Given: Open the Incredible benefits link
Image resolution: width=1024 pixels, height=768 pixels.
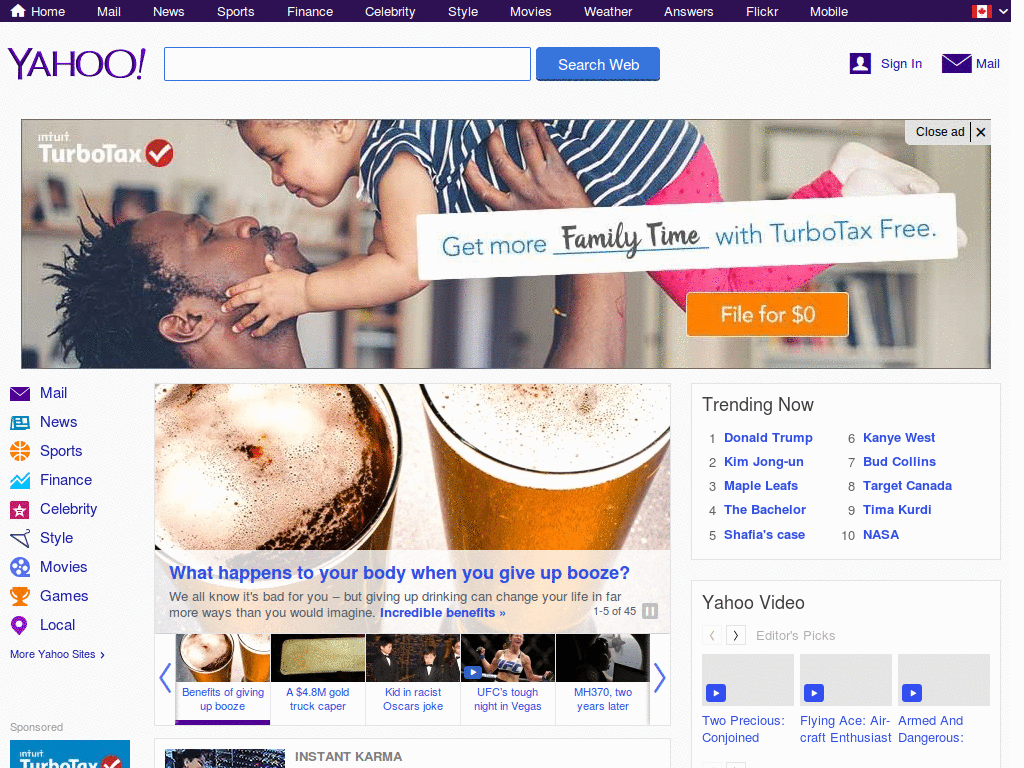Looking at the screenshot, I should click(x=443, y=613).
